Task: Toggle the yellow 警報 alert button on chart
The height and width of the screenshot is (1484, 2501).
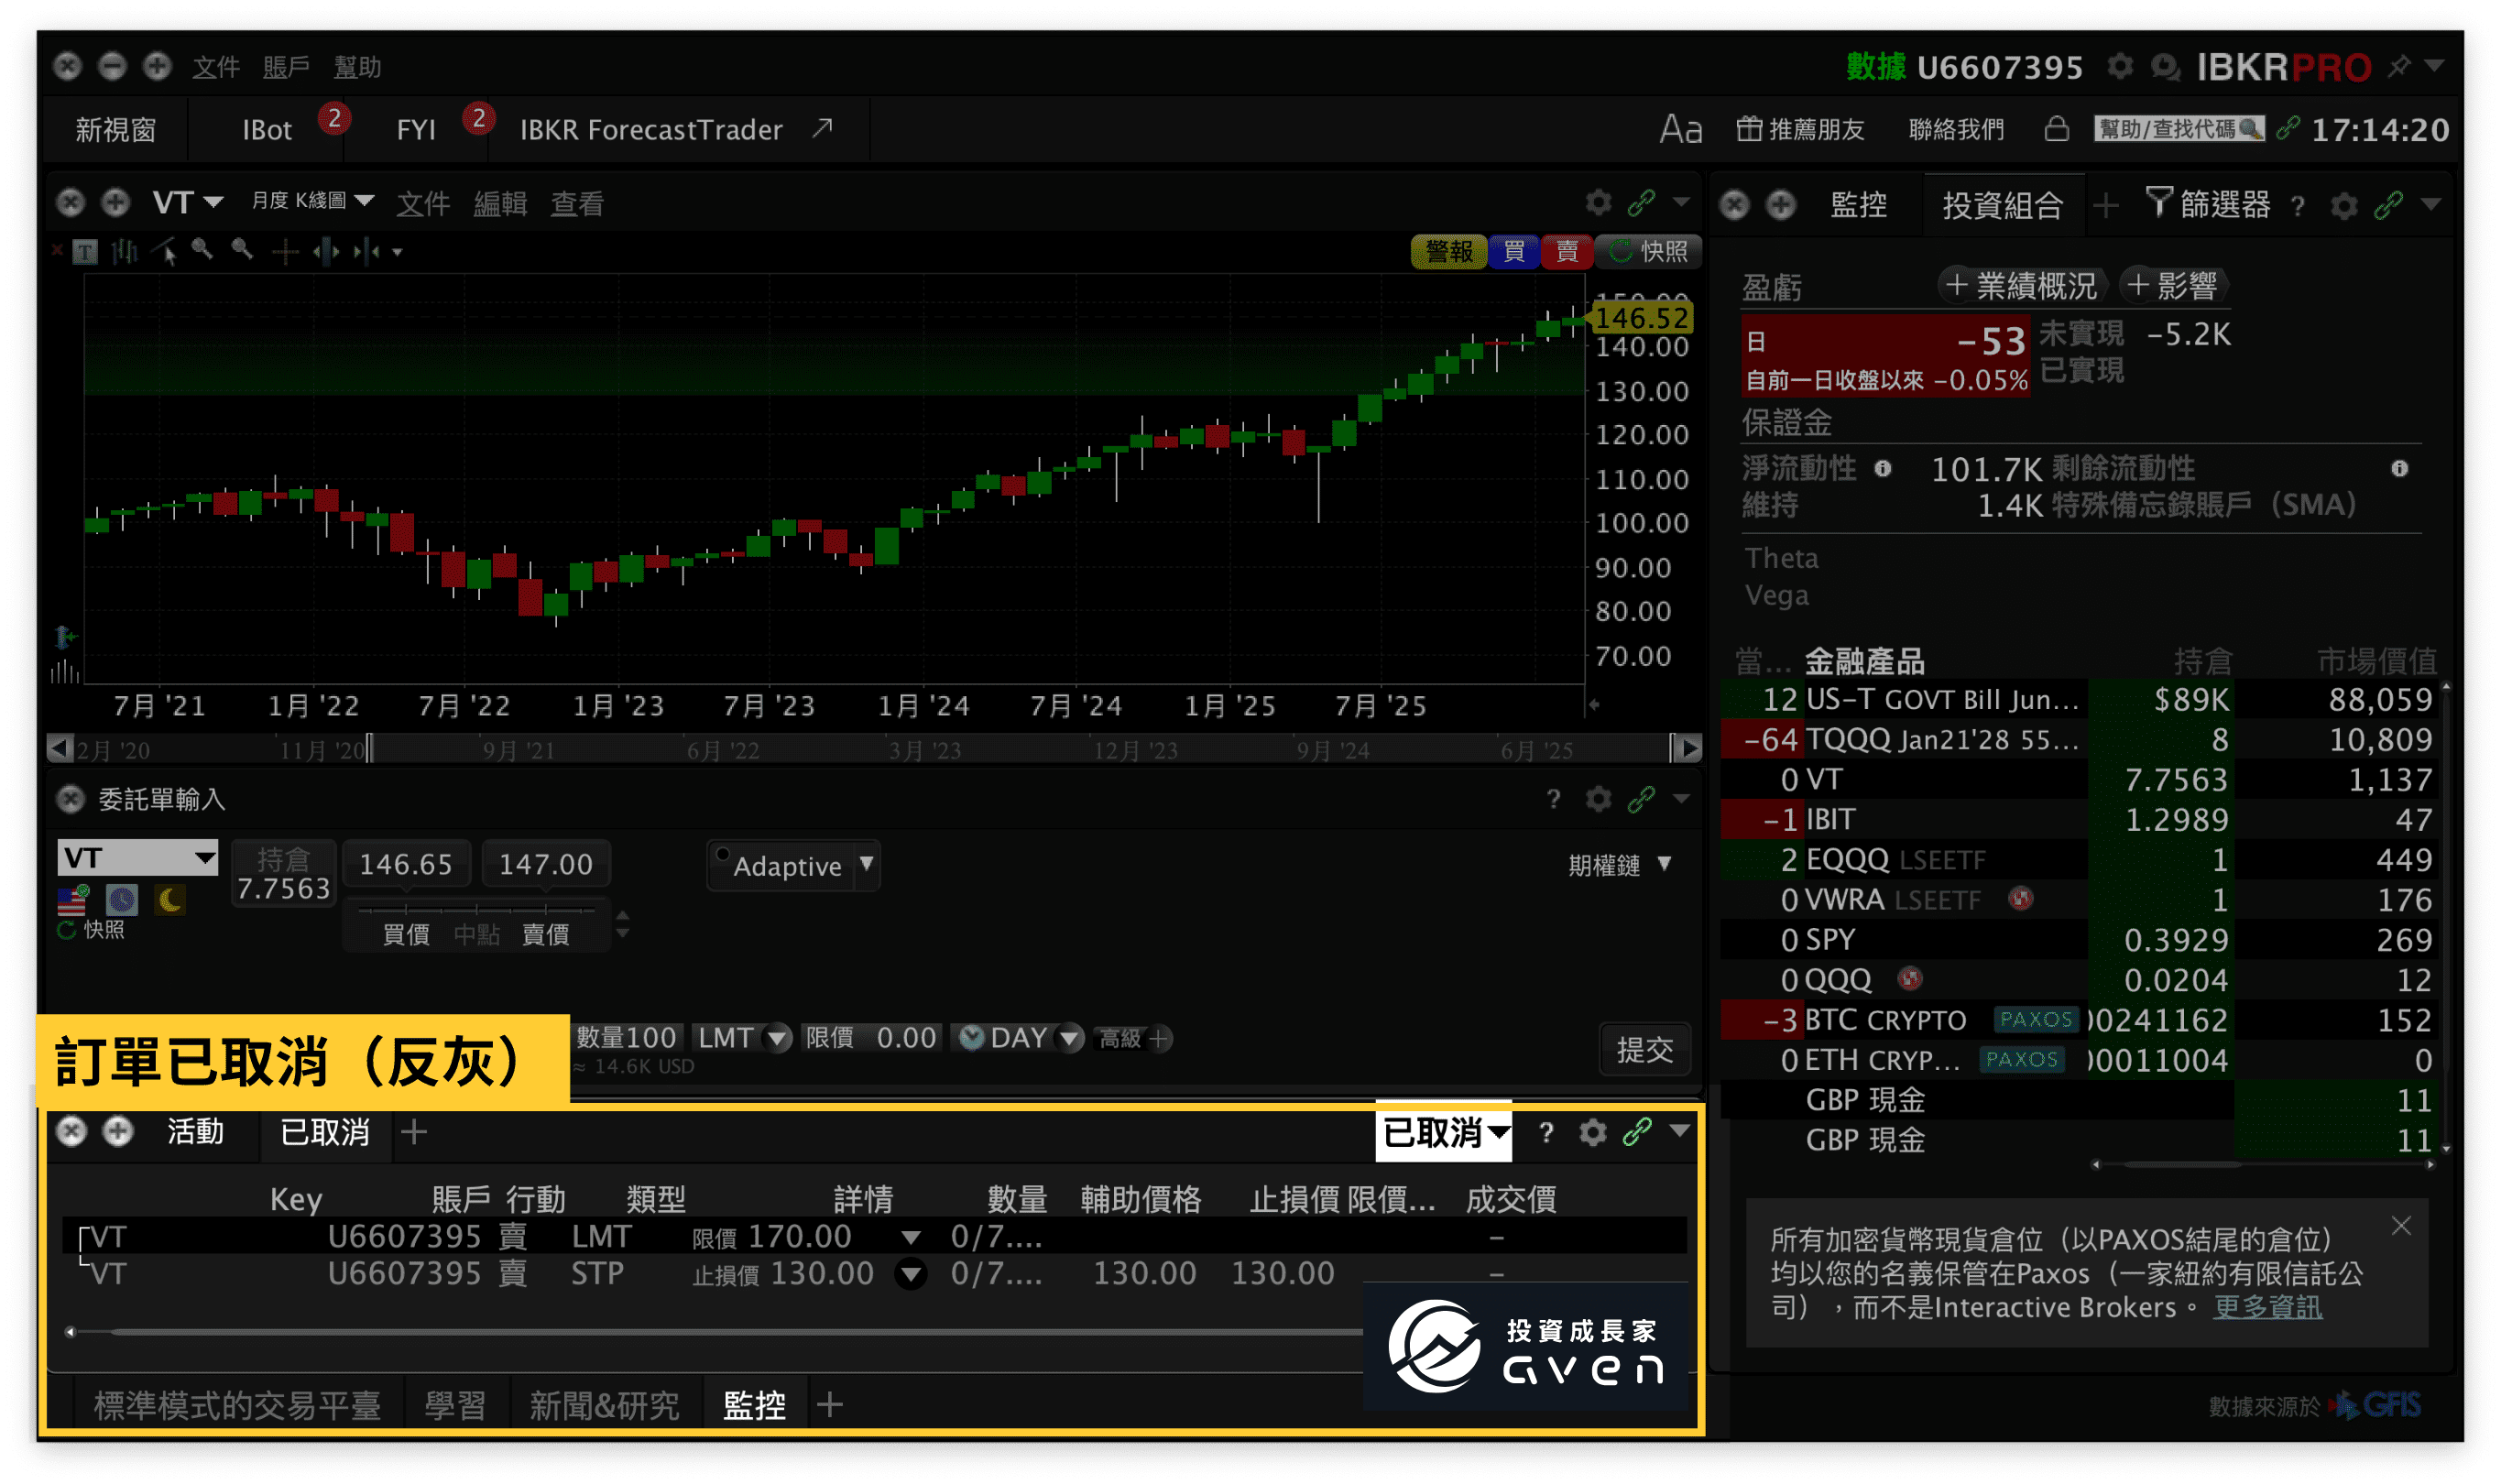Action: tap(1449, 252)
